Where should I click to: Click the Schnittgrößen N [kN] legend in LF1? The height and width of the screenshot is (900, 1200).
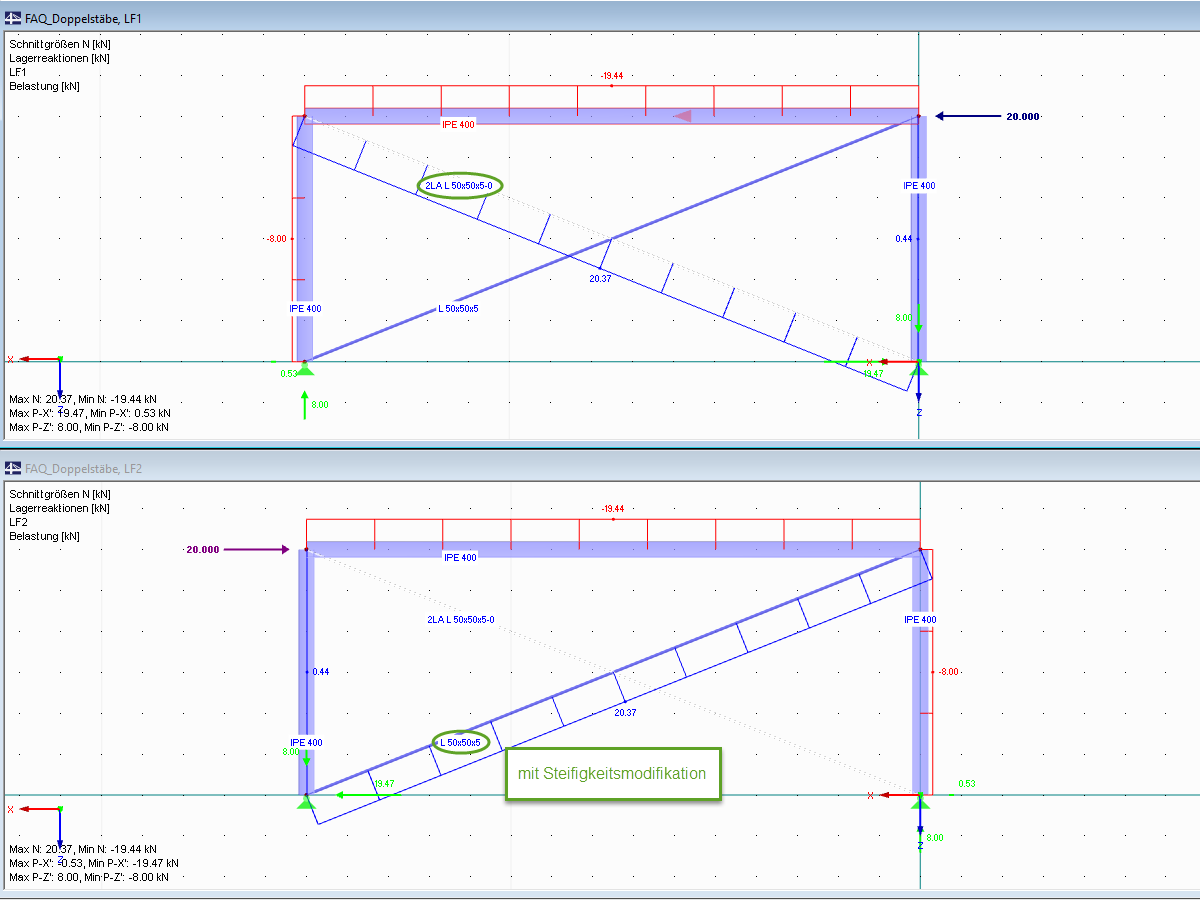[x=60, y=44]
